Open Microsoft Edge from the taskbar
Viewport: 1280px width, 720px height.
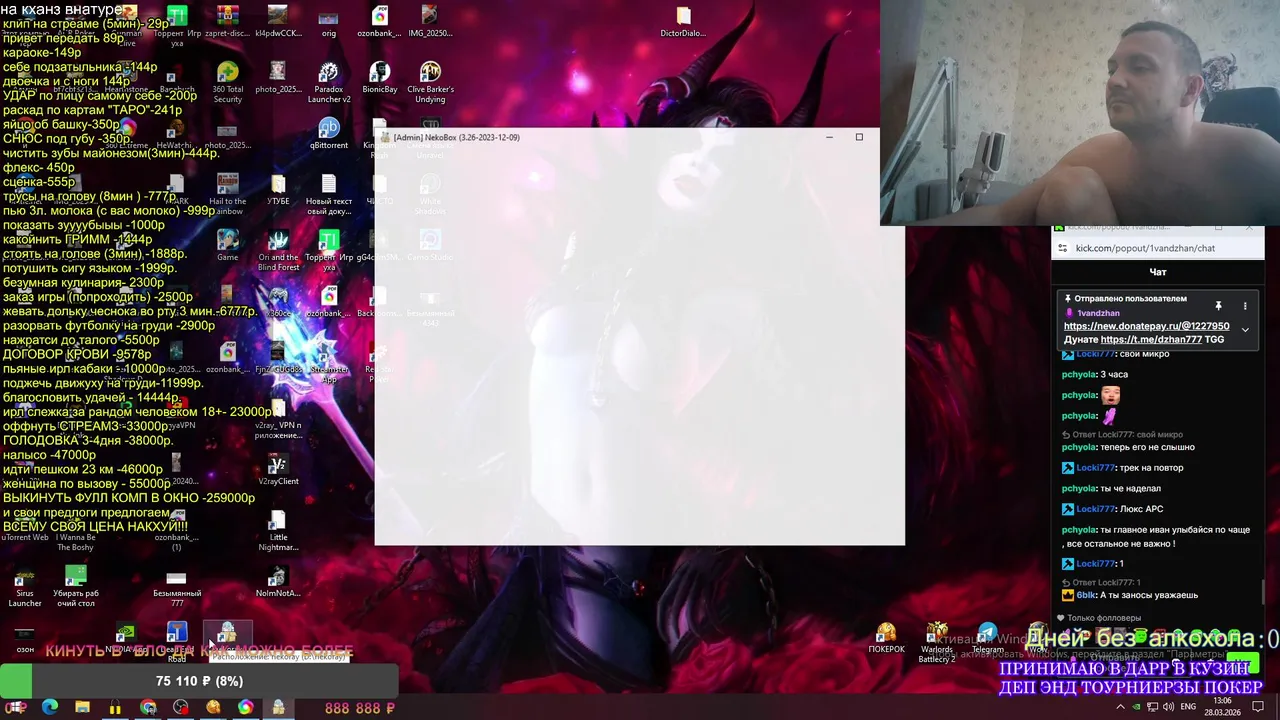pos(50,707)
